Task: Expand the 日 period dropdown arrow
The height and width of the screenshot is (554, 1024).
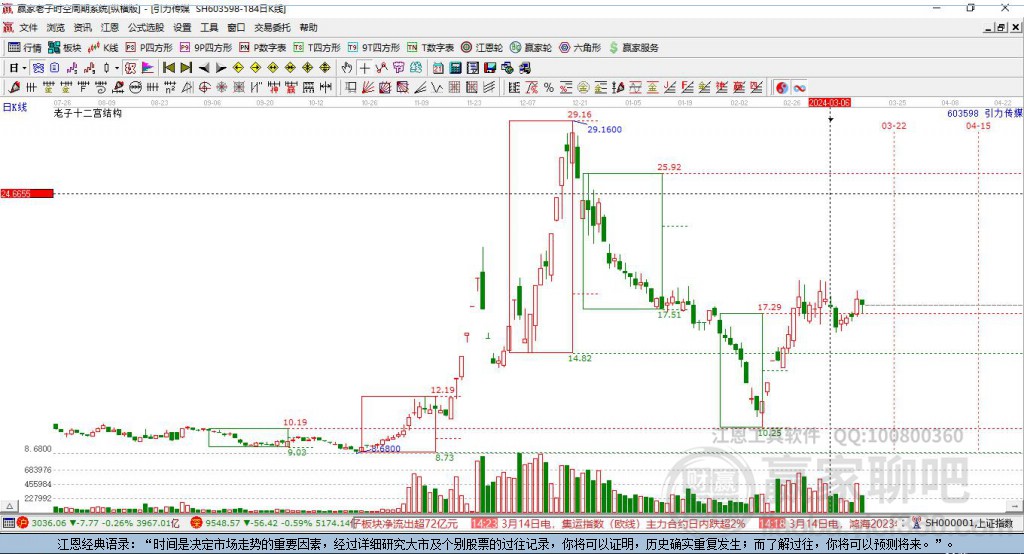Action: pos(24,68)
